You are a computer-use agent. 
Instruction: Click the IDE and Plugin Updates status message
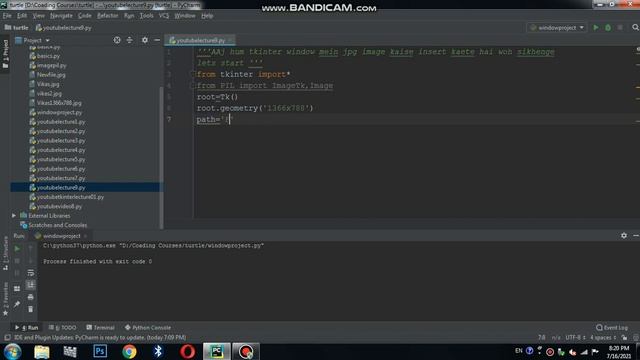coord(100,338)
